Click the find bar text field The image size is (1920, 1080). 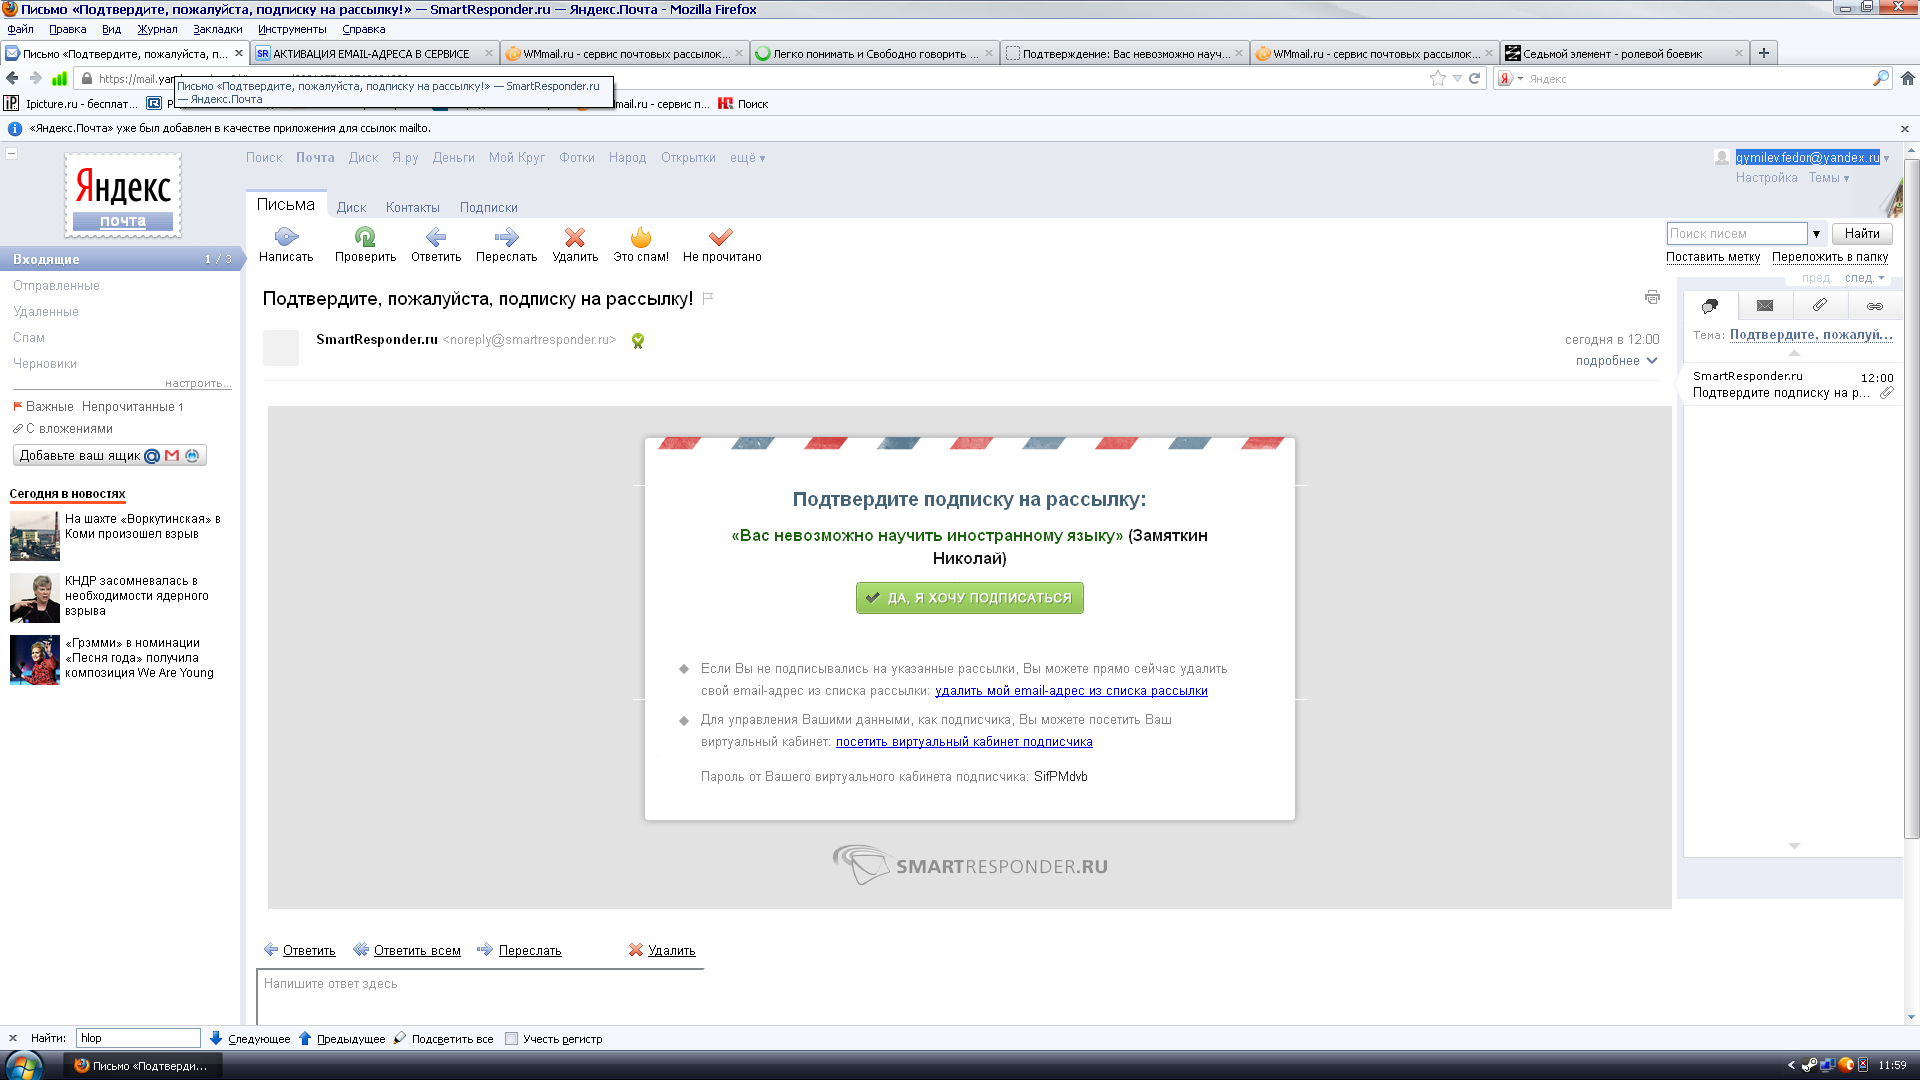pos(138,1039)
